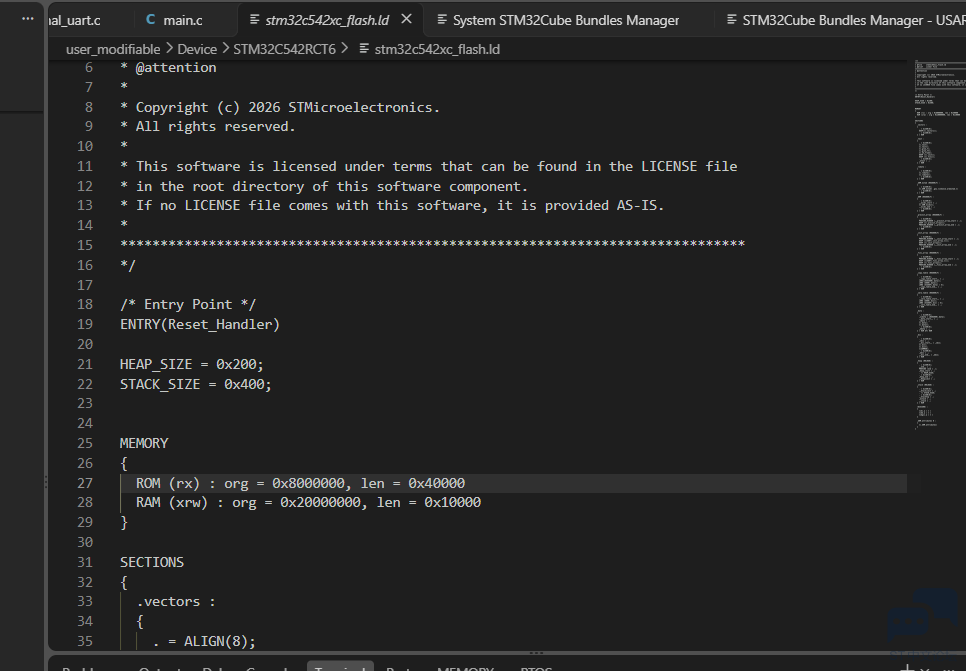
Task: Click the file icon in the breadcrumb
Action: 364,48
